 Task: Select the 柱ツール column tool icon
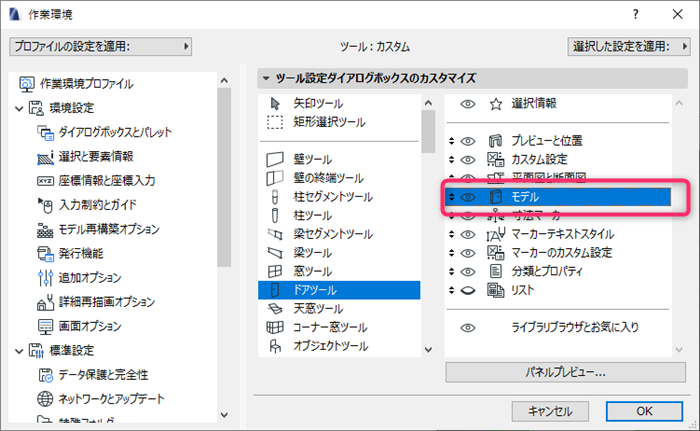tap(275, 215)
